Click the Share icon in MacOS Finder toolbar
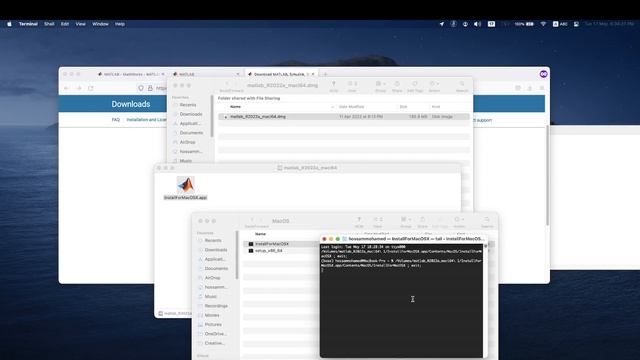640x360 pixels. point(422,220)
